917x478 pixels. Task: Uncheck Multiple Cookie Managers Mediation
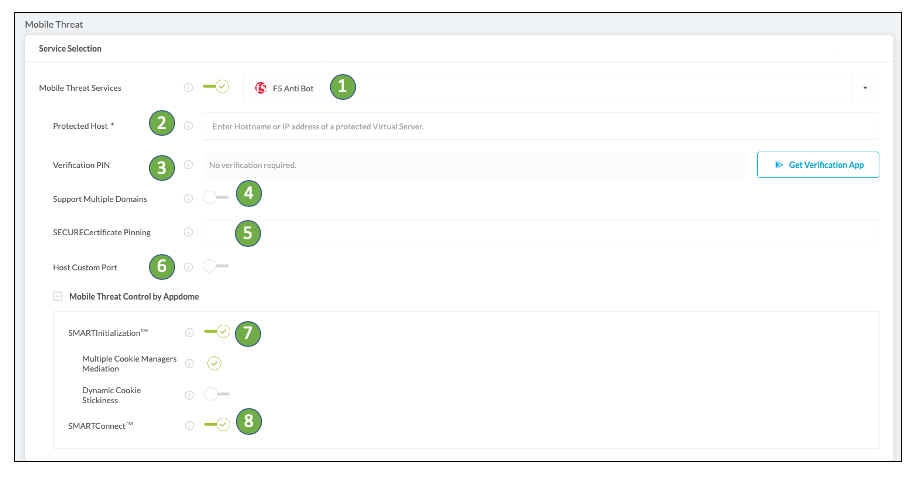(x=214, y=363)
